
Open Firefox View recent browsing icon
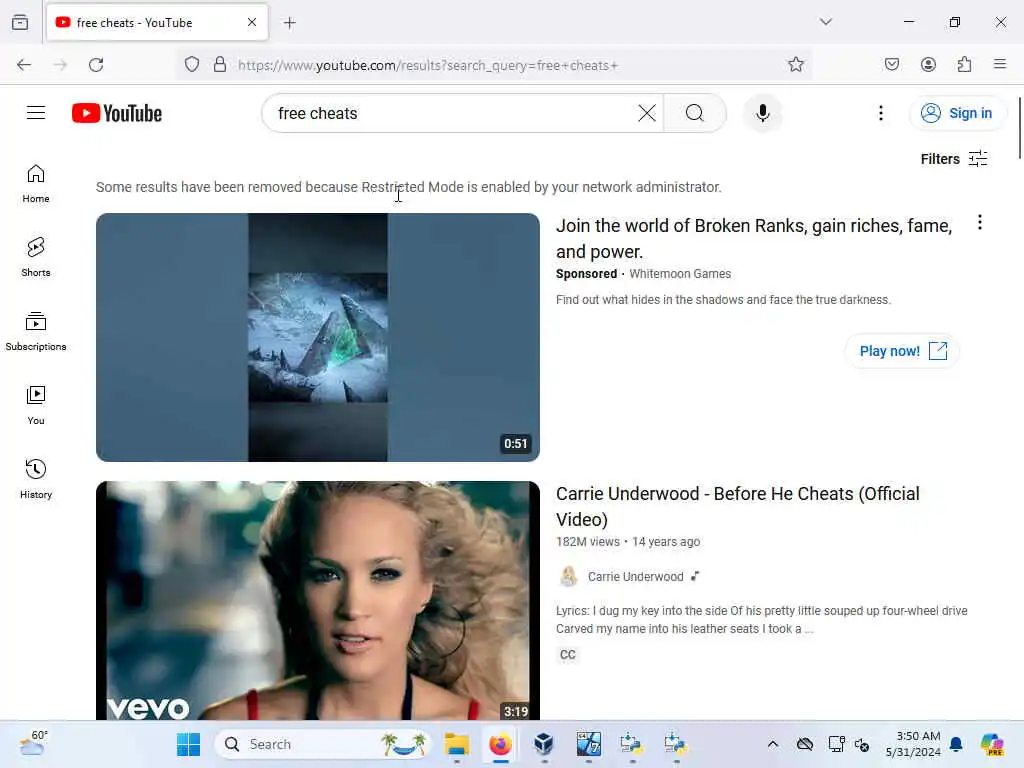pyautogui.click(x=20, y=22)
